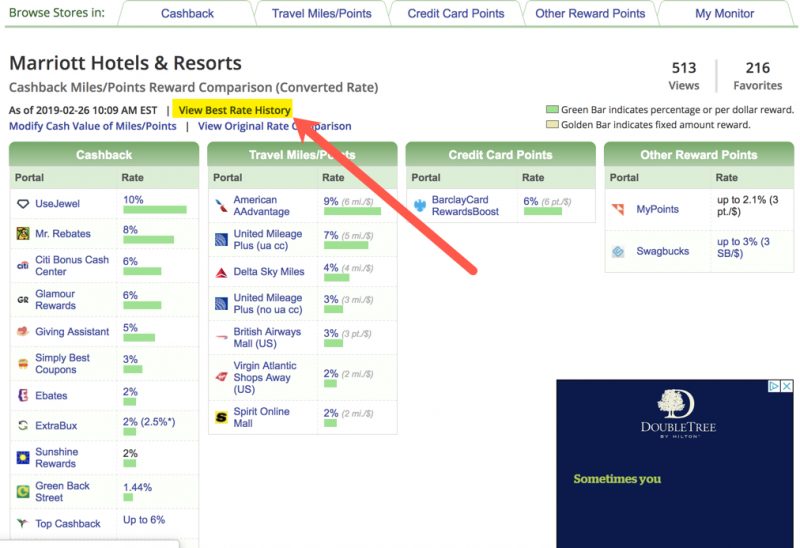Image resolution: width=800 pixels, height=548 pixels.
Task: Click the 513 Views counter
Action: tap(684, 76)
